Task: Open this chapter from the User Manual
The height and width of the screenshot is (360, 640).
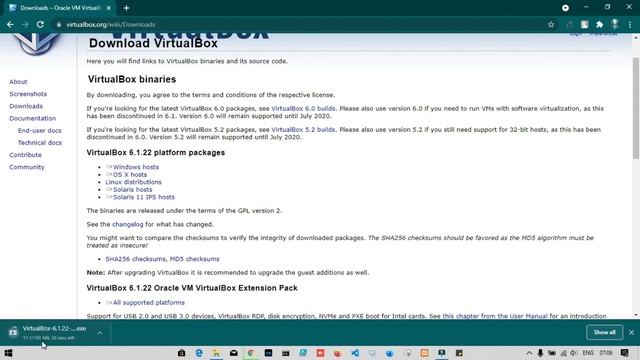Action: 495,316
